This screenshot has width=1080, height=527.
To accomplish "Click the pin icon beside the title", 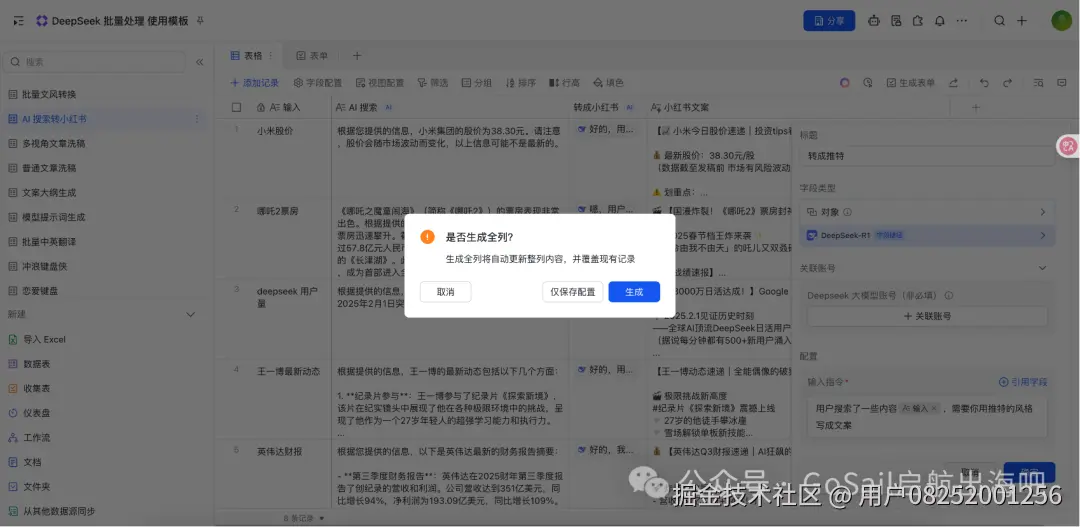I will point(200,21).
